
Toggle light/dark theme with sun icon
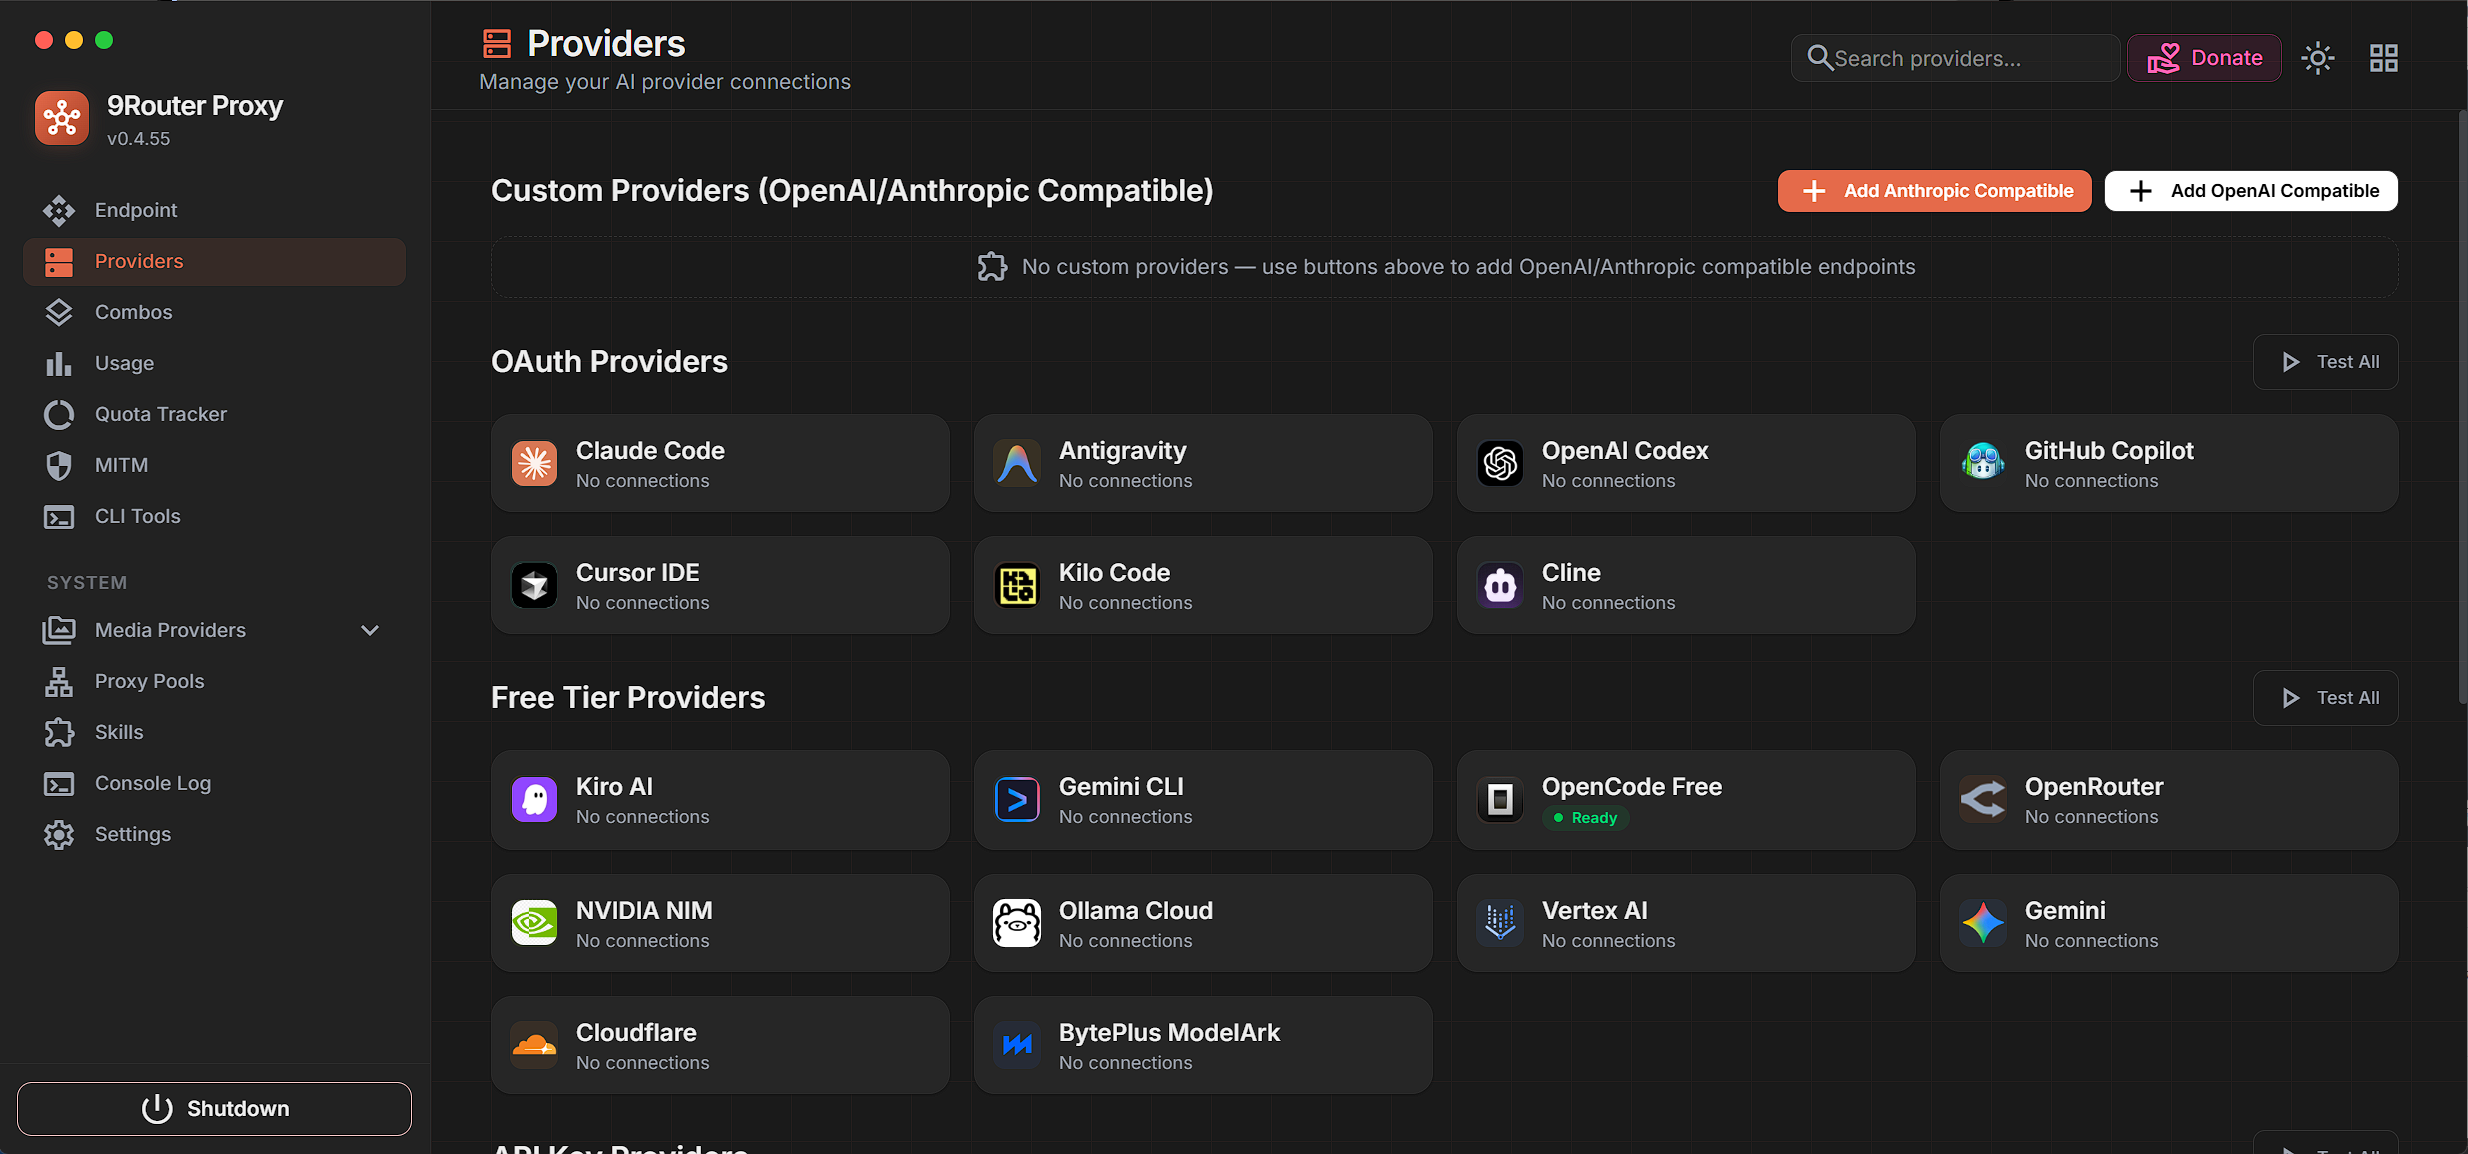click(2318, 58)
